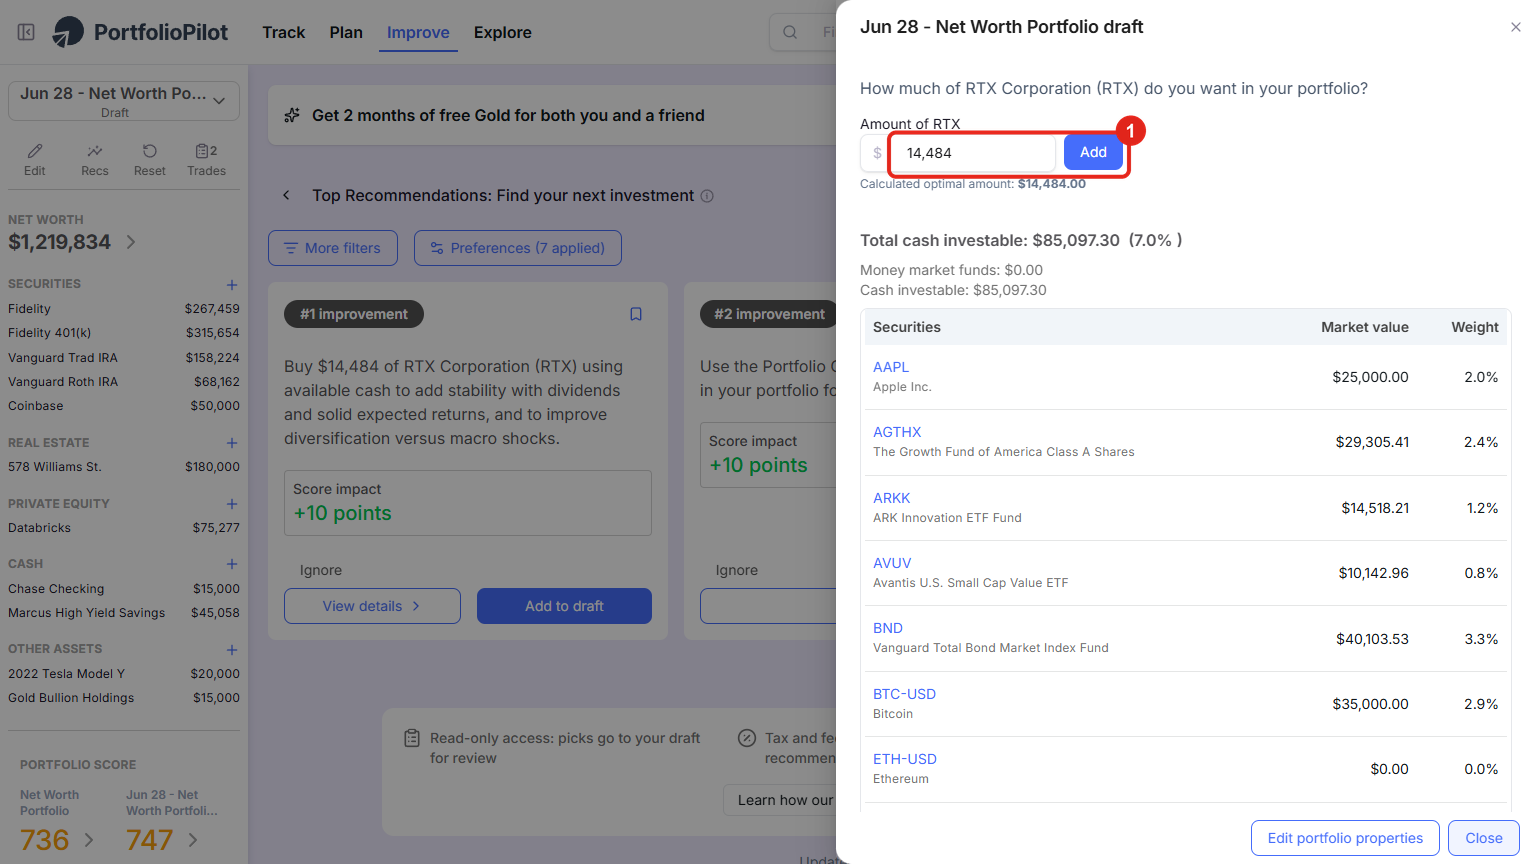This screenshot has width=1536, height=864.
Task: Open More filters
Action: coord(333,248)
